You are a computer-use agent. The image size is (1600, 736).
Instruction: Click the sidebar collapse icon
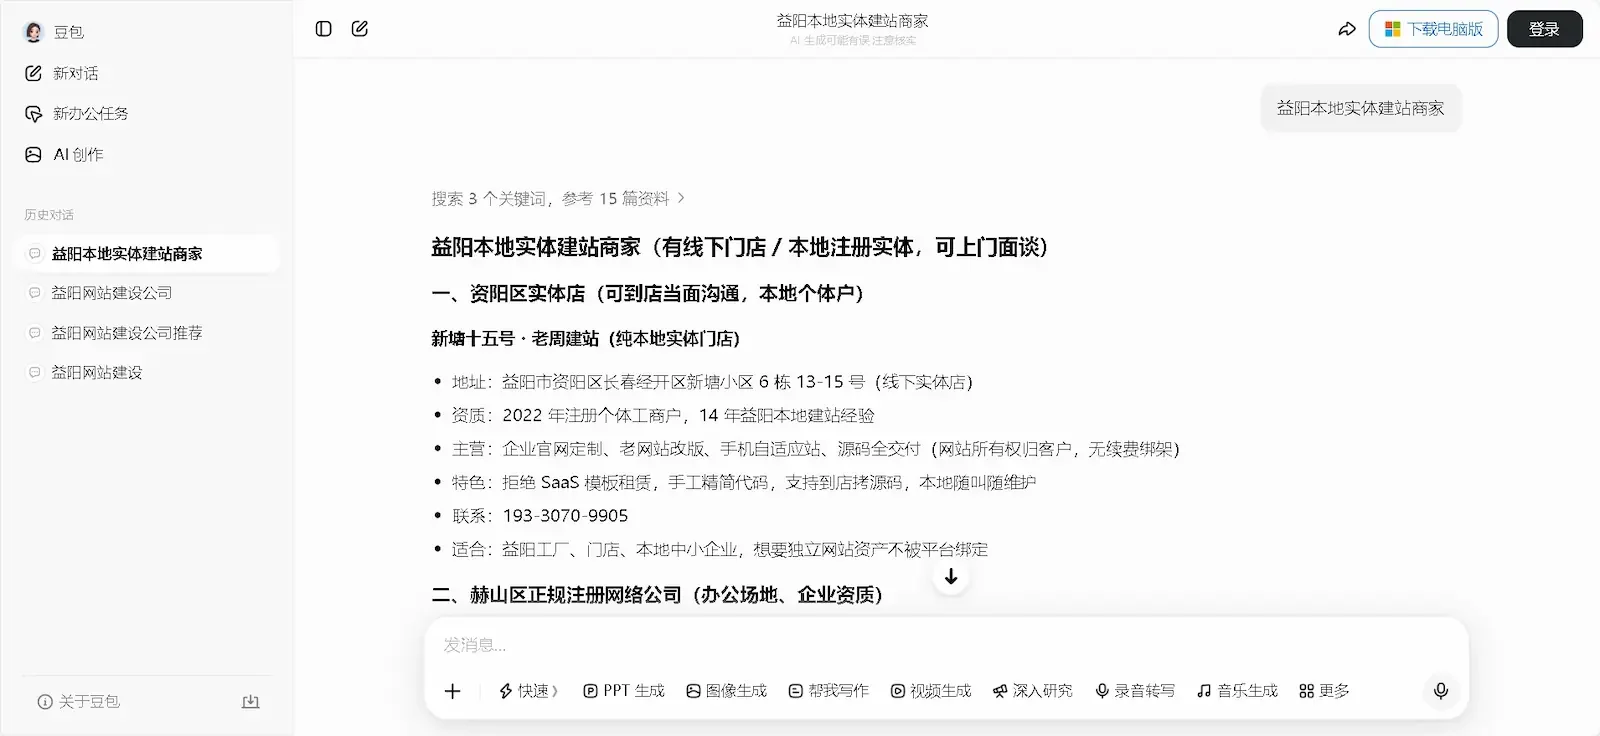pyautogui.click(x=323, y=29)
